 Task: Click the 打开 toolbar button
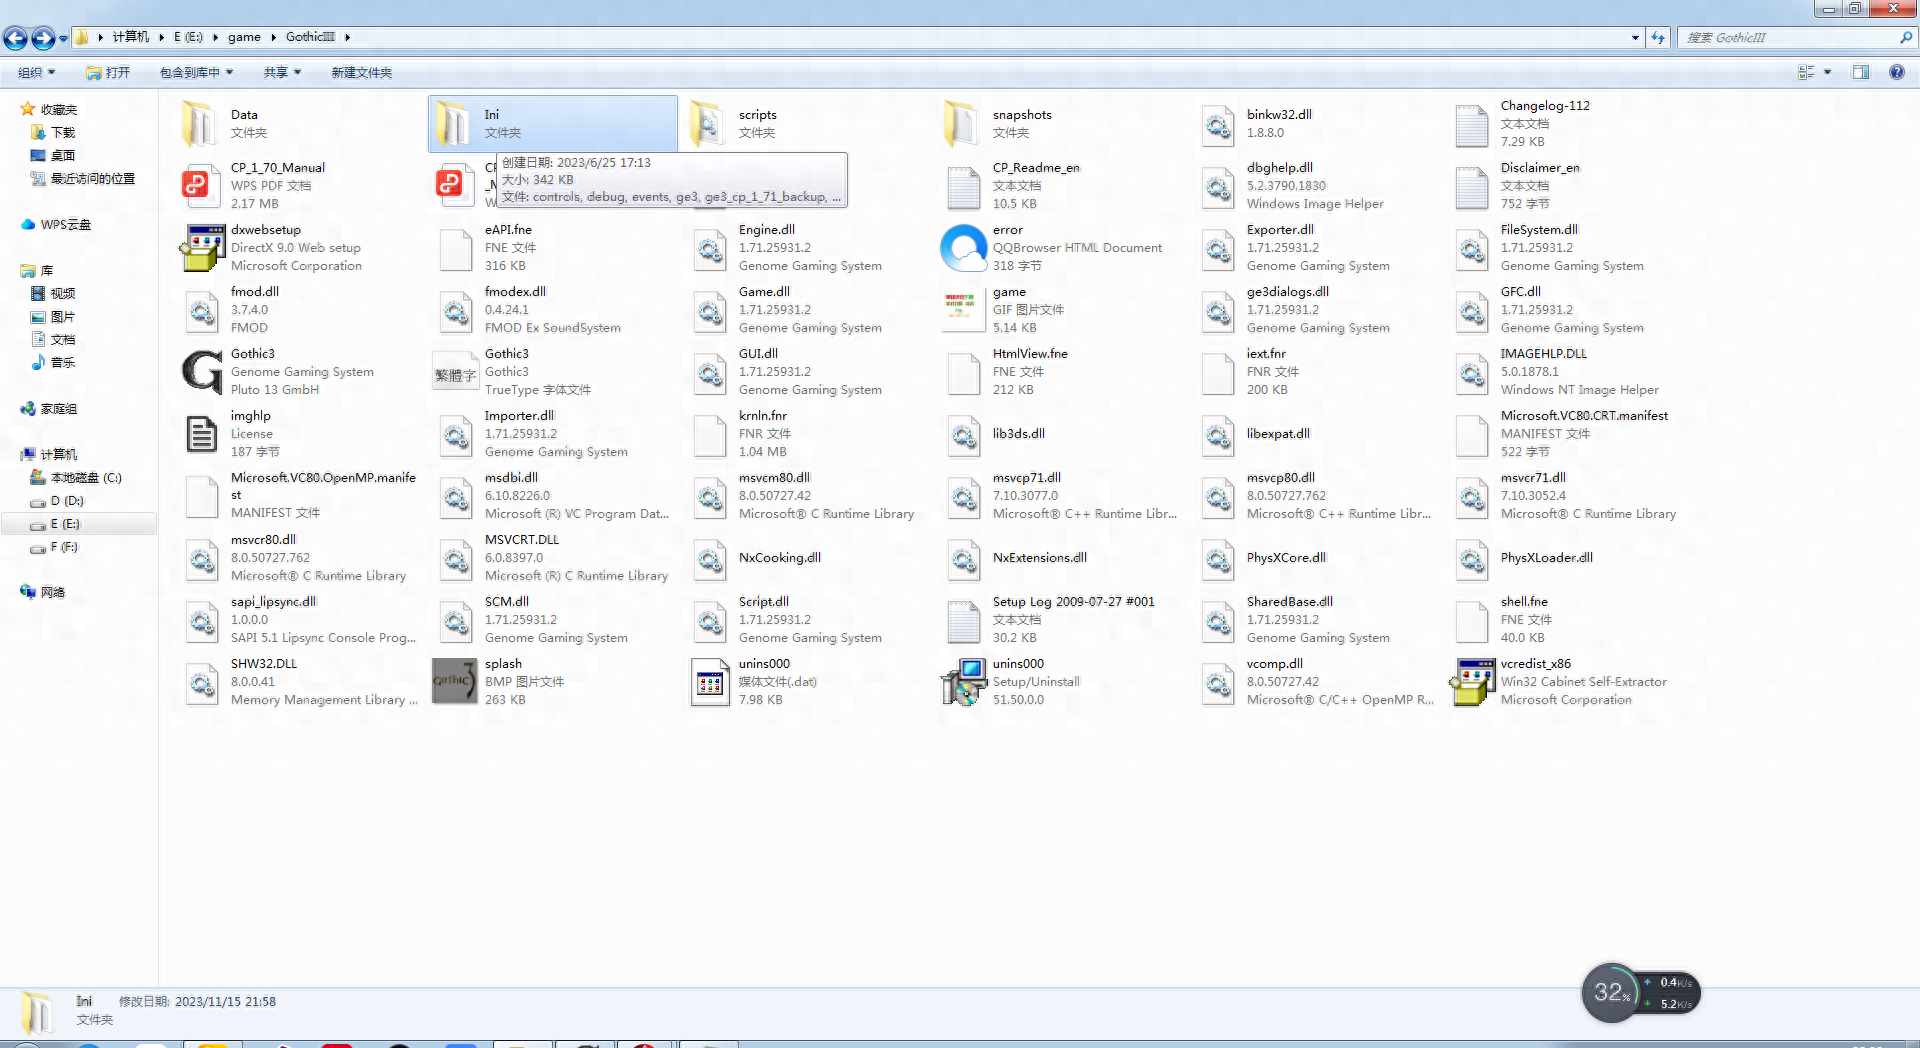click(108, 72)
